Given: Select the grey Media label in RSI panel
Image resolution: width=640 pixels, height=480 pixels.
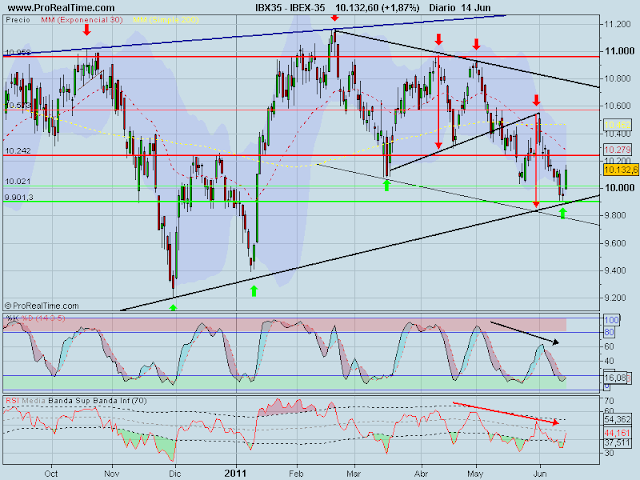Looking at the screenshot, I should [33, 401].
